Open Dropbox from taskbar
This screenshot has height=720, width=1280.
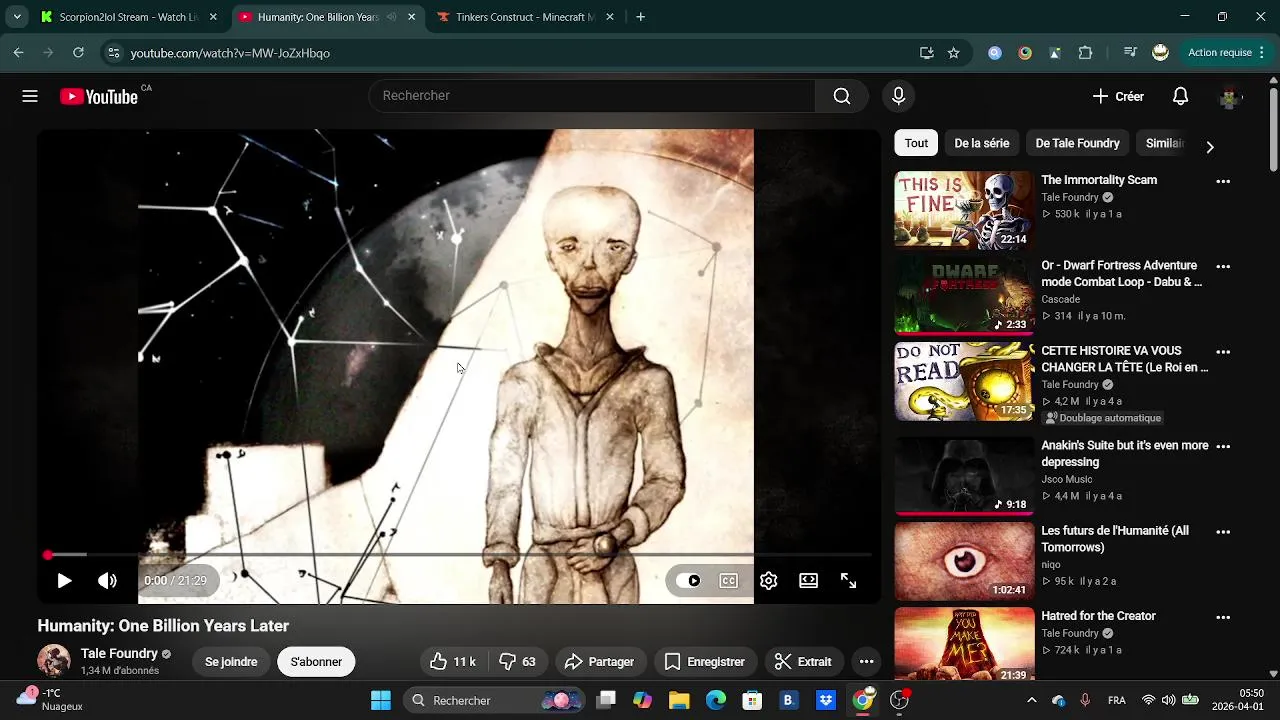tap(826, 700)
